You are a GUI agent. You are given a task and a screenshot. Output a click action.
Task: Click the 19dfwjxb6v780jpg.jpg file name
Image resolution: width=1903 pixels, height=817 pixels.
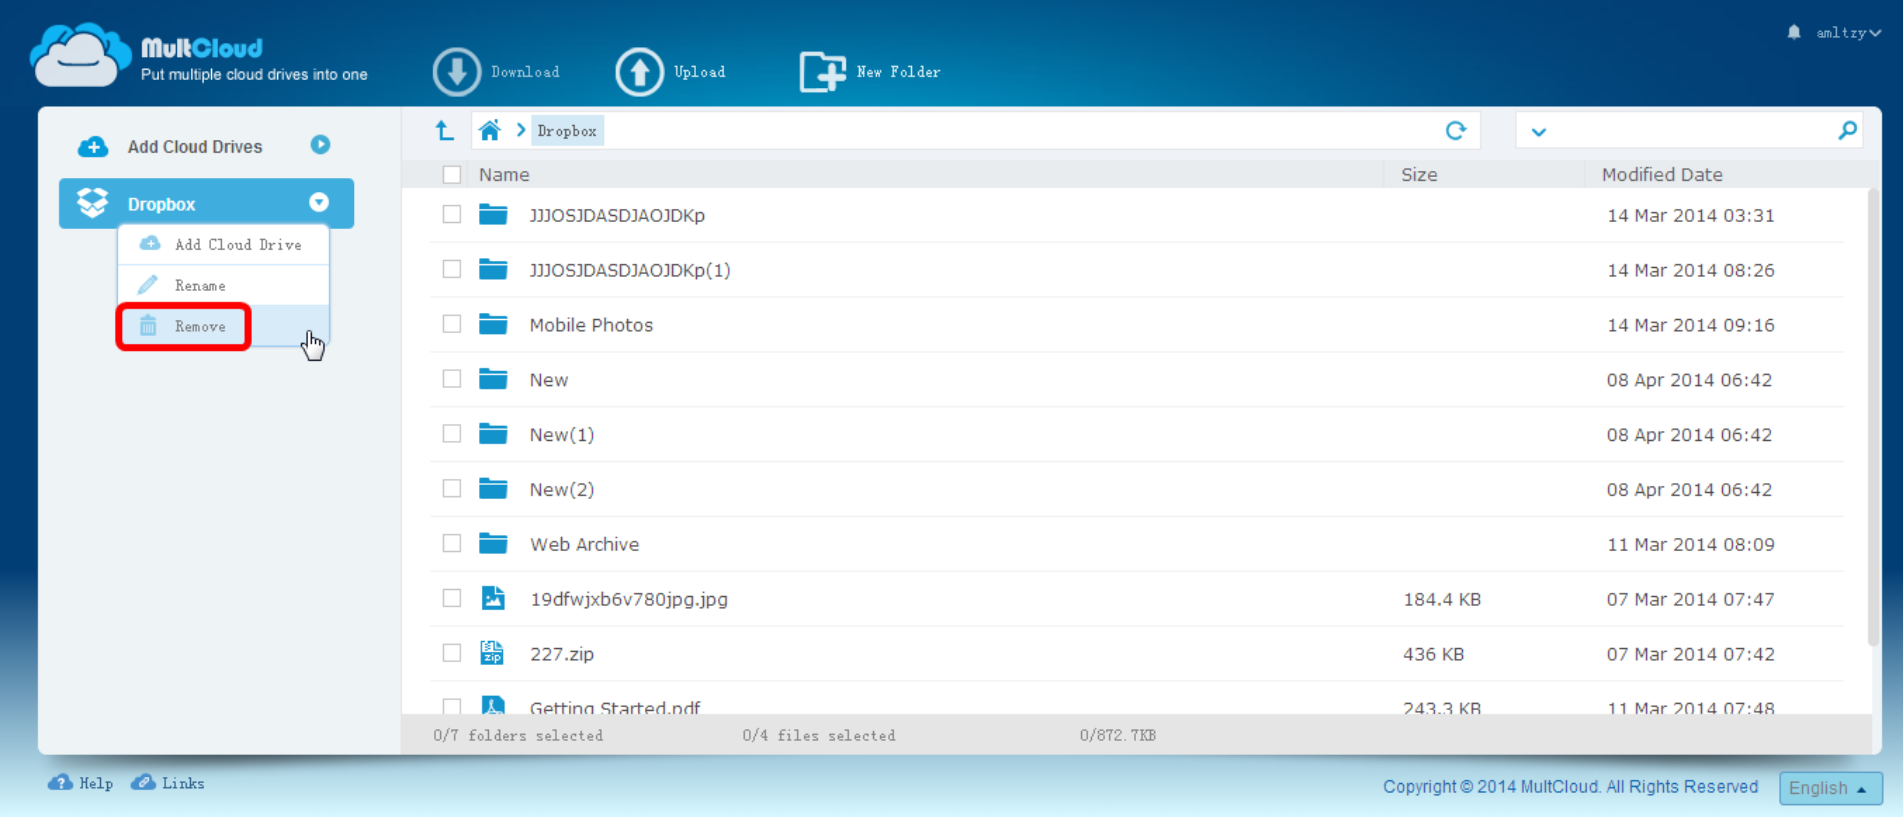click(629, 599)
